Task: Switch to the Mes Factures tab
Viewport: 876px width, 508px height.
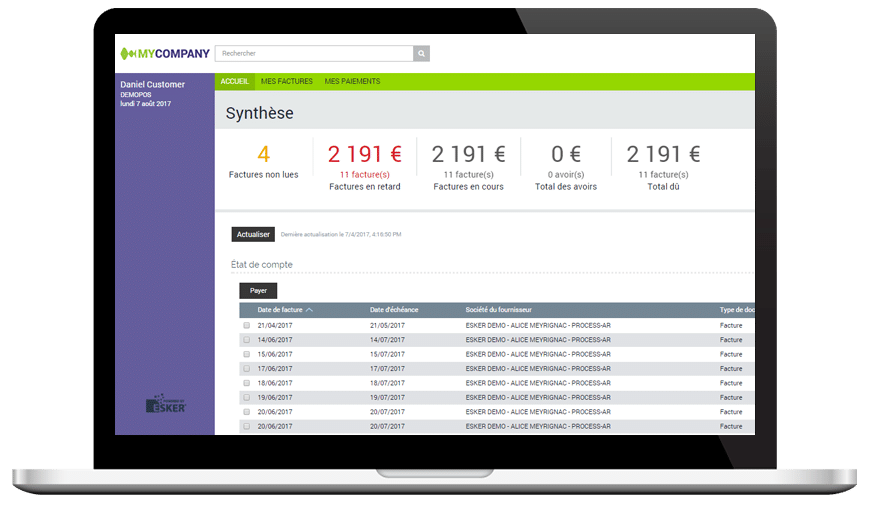Action: pyautogui.click(x=286, y=81)
